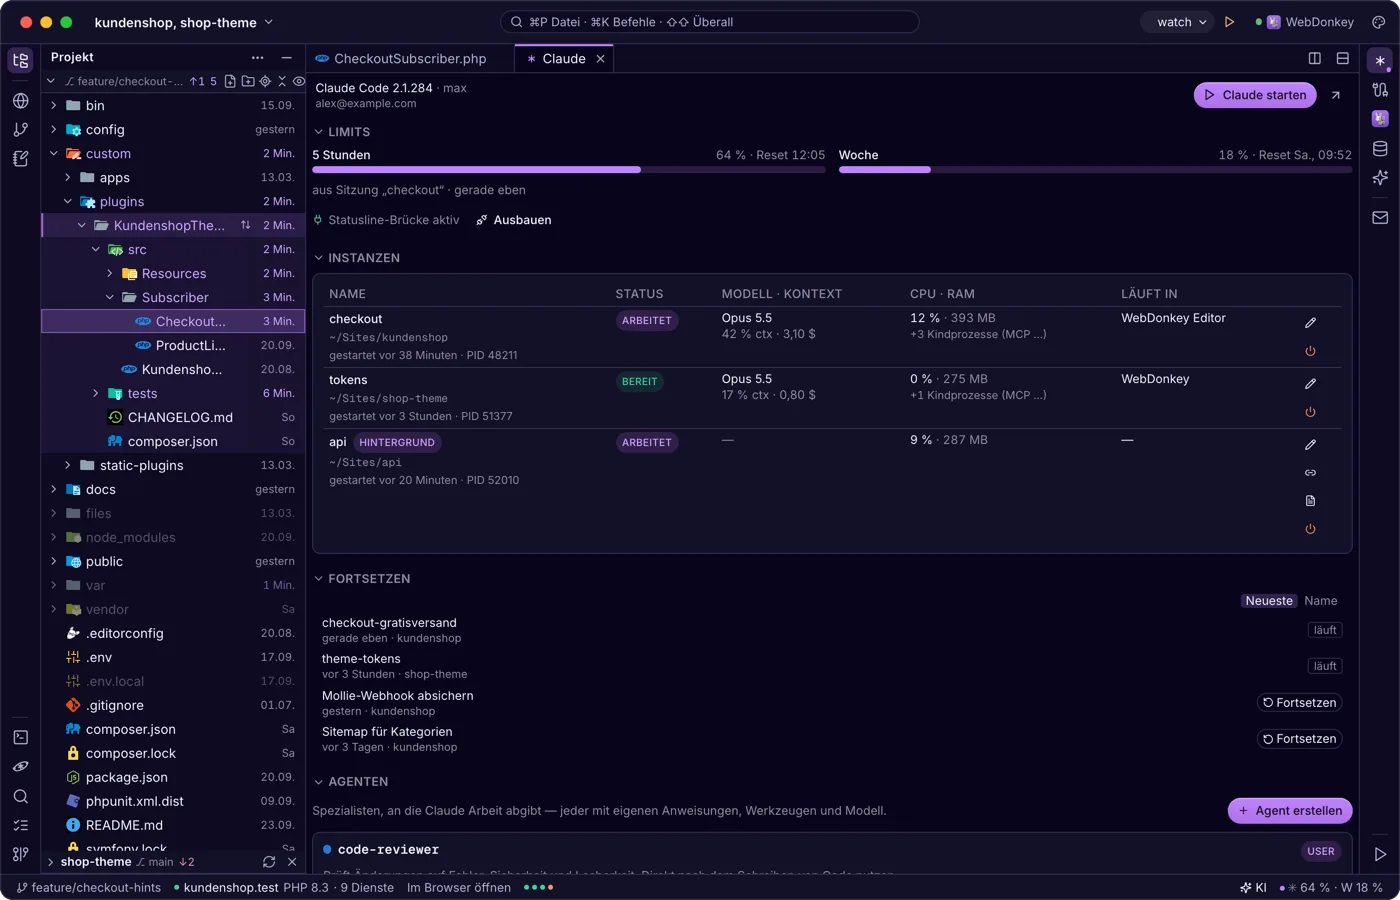1400x900 pixels.
Task: Open the Projekt panel more options menu
Action: [258, 58]
